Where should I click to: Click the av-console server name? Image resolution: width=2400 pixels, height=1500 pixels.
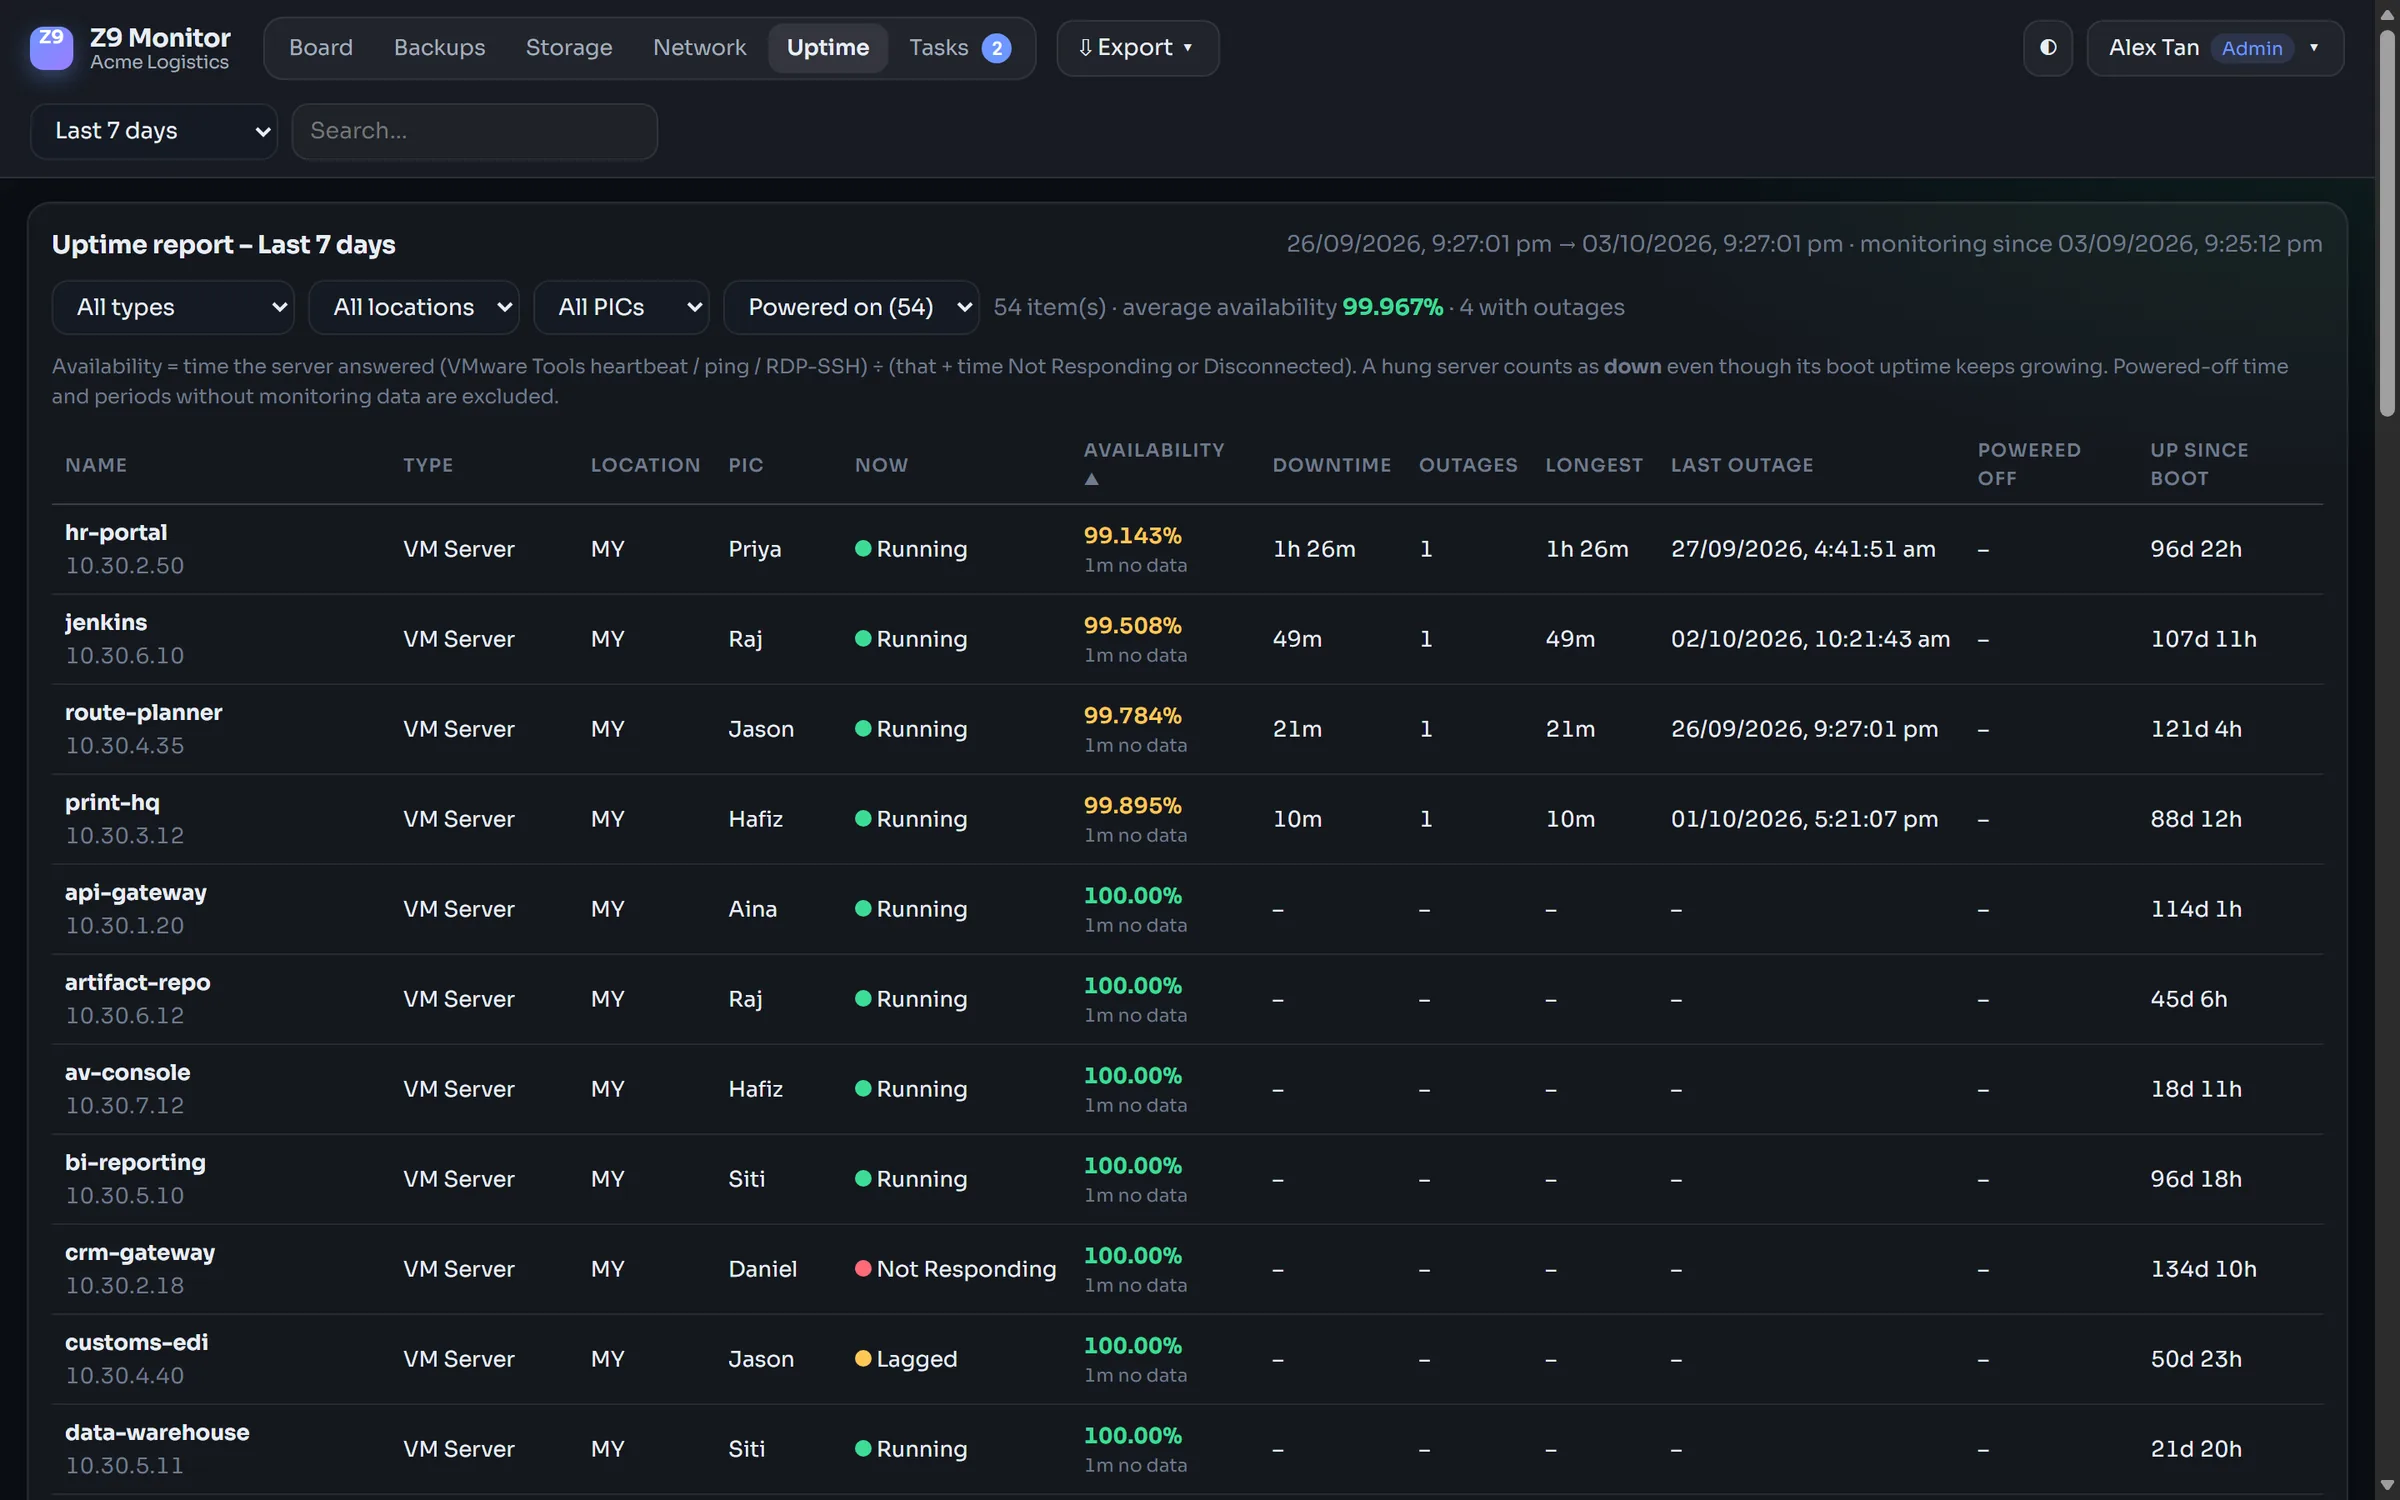click(x=128, y=1073)
